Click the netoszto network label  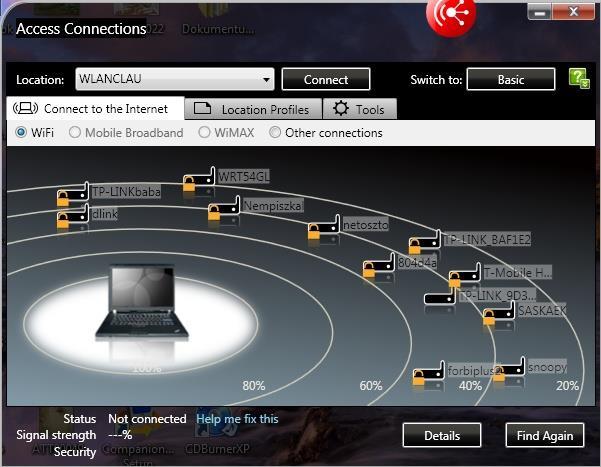pyautogui.click(x=366, y=225)
